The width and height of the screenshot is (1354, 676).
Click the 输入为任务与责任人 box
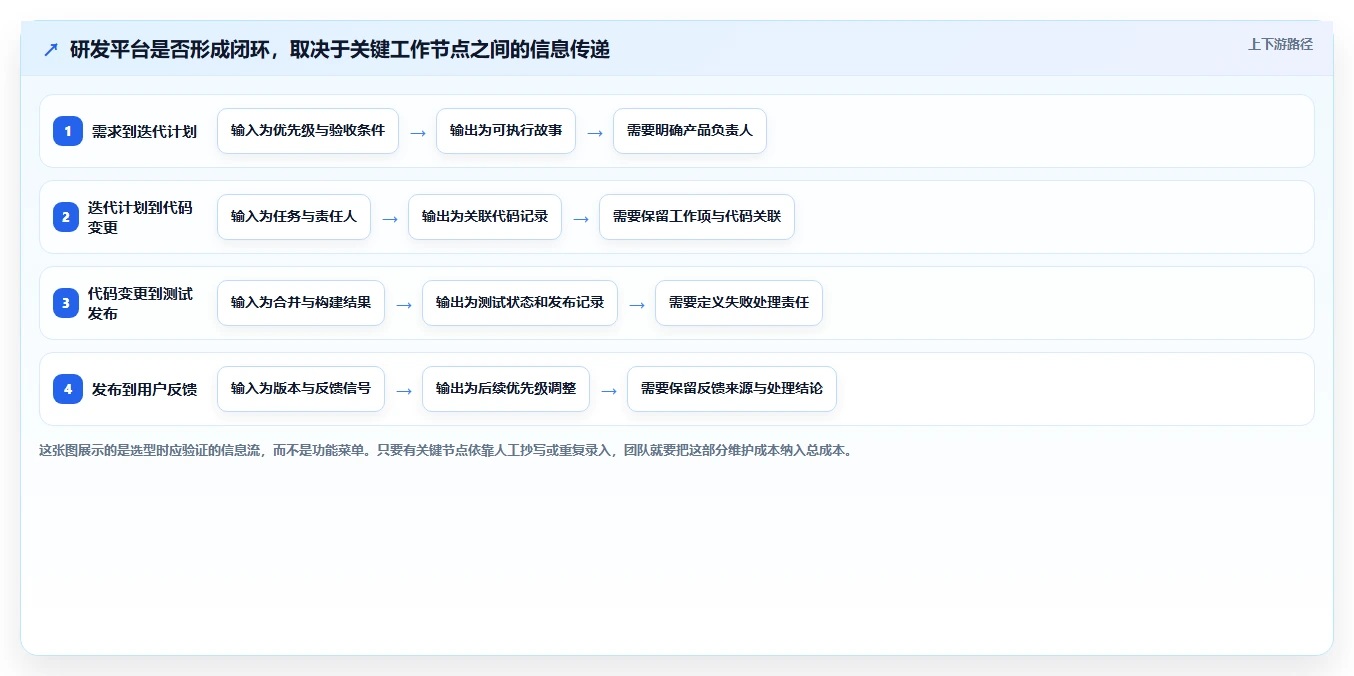pos(294,217)
